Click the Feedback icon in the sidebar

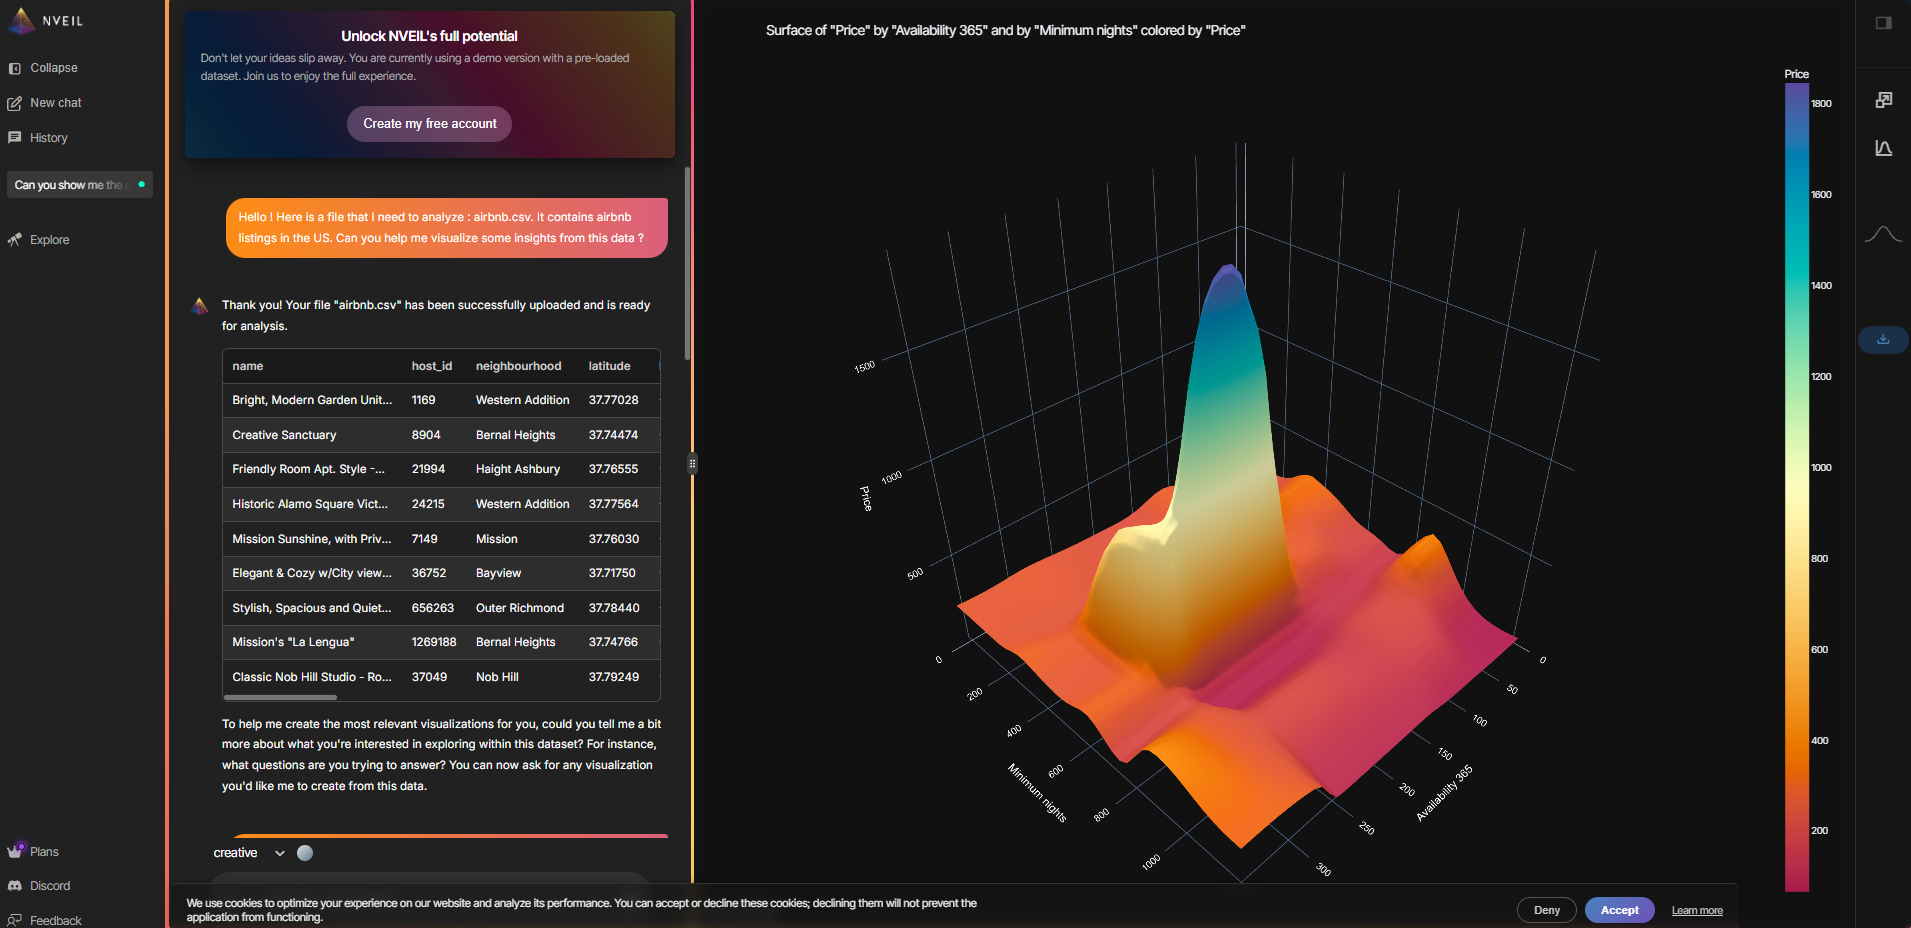(x=15, y=920)
